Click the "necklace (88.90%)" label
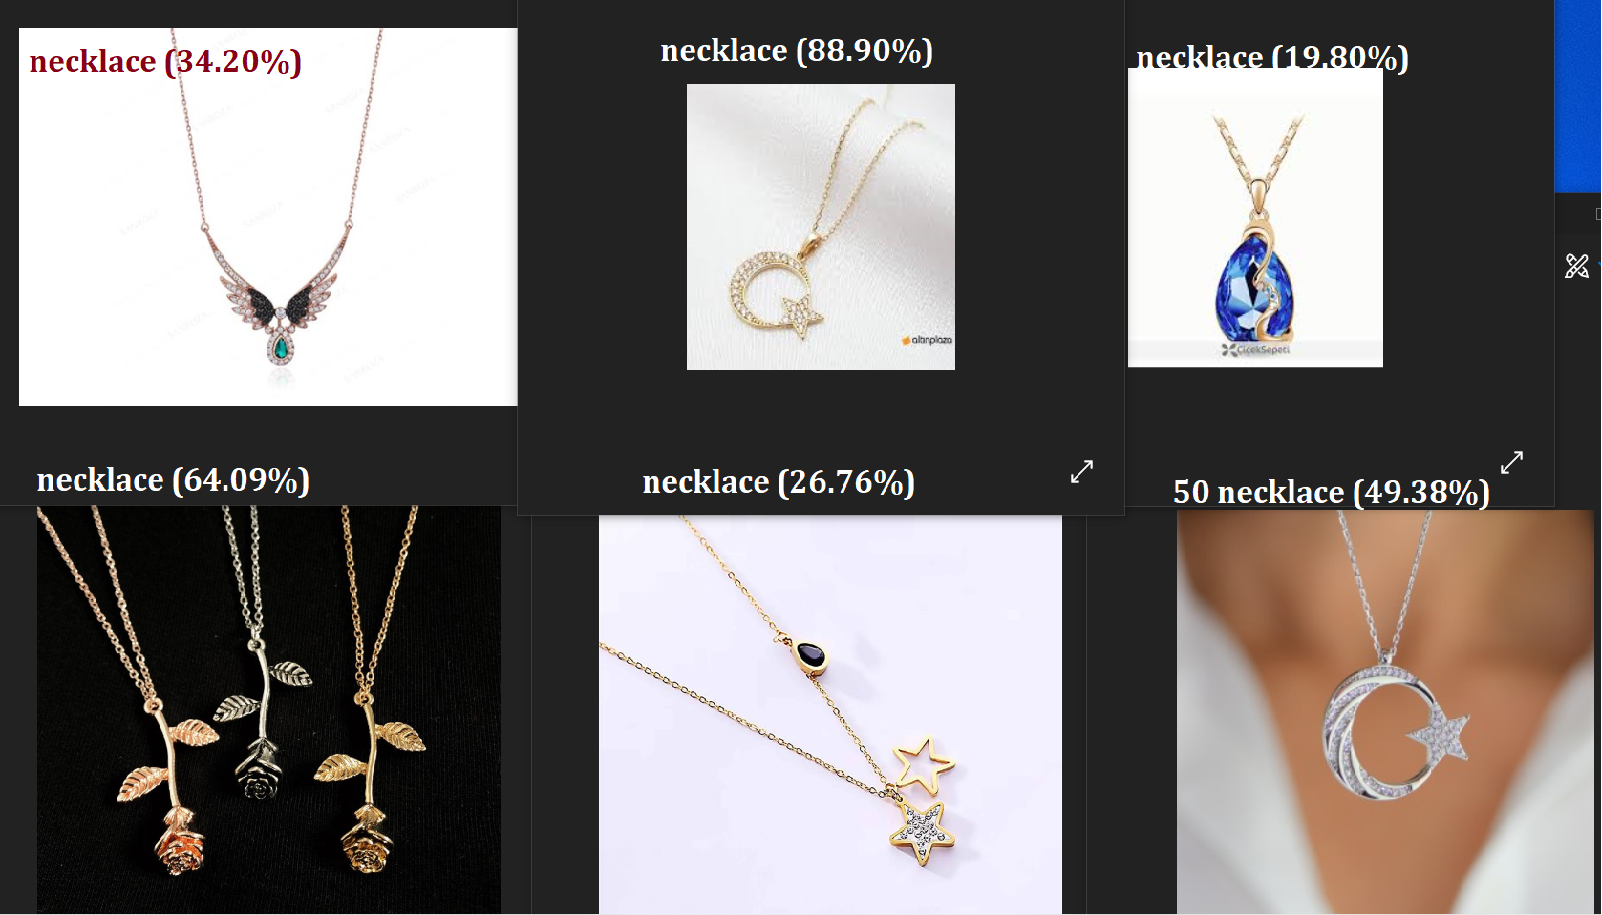 pyautogui.click(x=797, y=51)
